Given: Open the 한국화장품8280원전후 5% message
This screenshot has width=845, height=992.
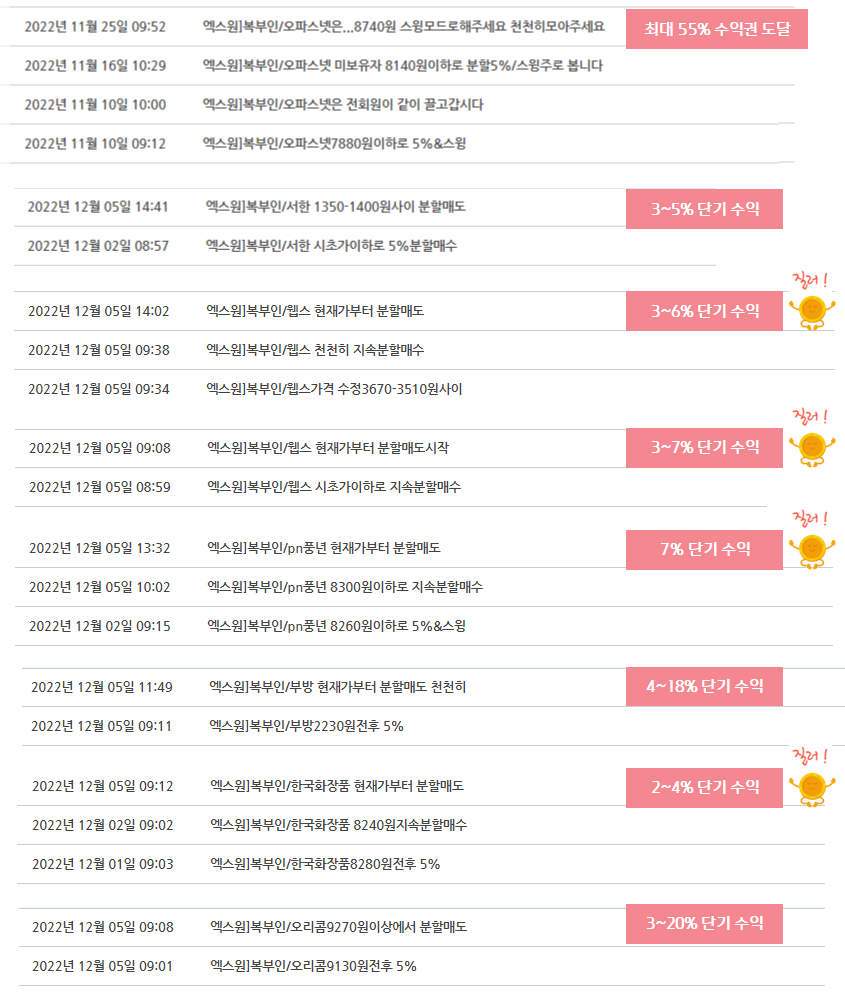Looking at the screenshot, I should pos(325,864).
